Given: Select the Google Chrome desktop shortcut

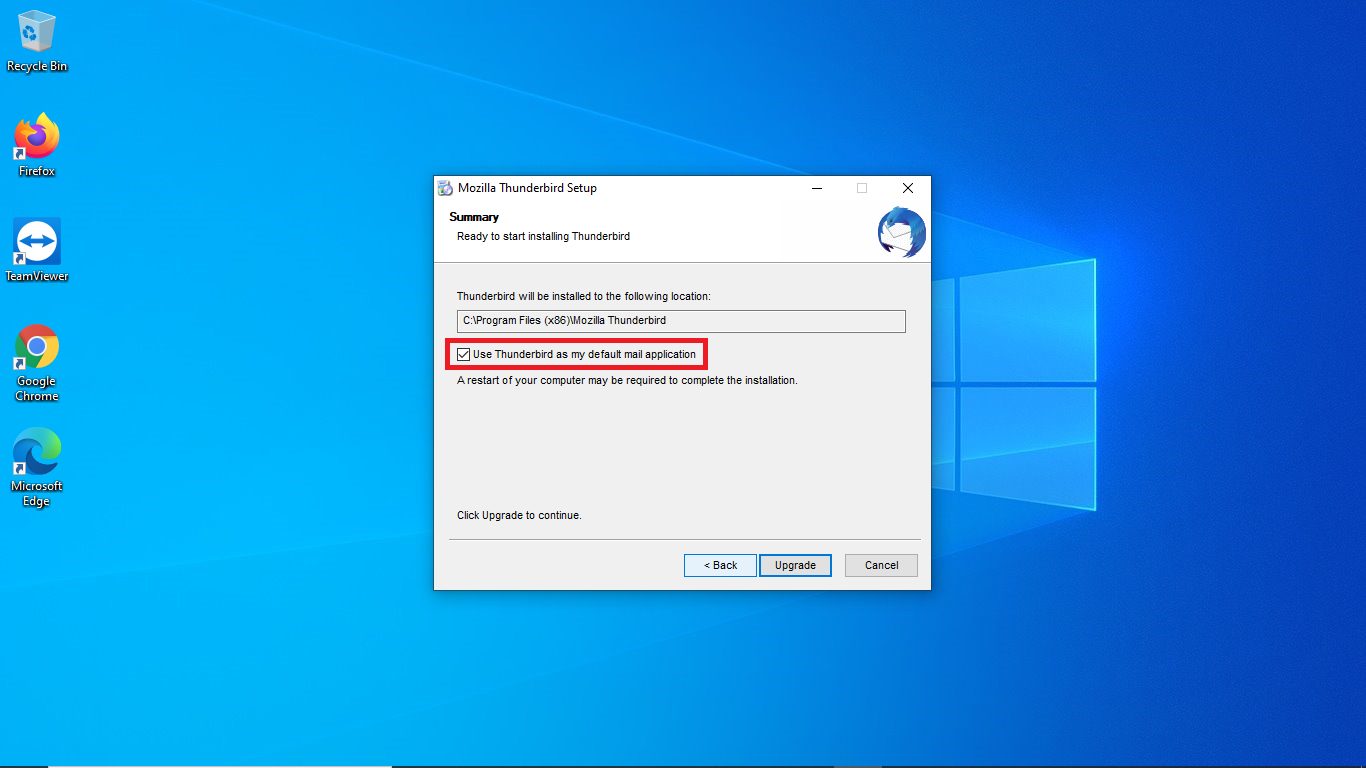Looking at the screenshot, I should [x=37, y=363].
